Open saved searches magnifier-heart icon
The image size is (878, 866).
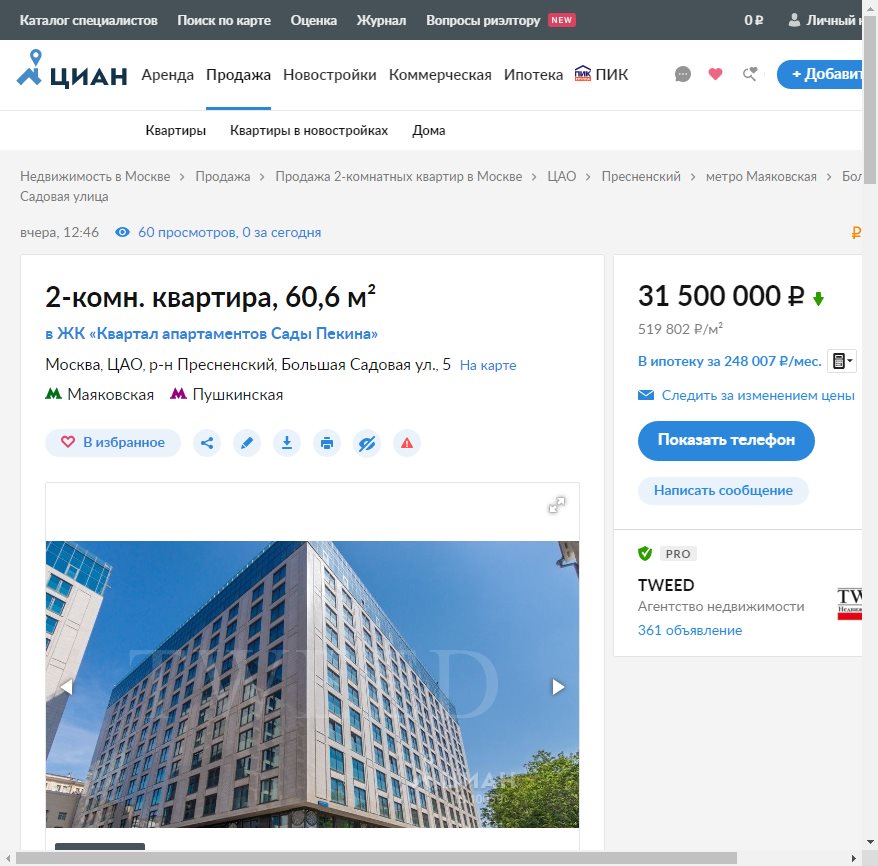coord(749,74)
